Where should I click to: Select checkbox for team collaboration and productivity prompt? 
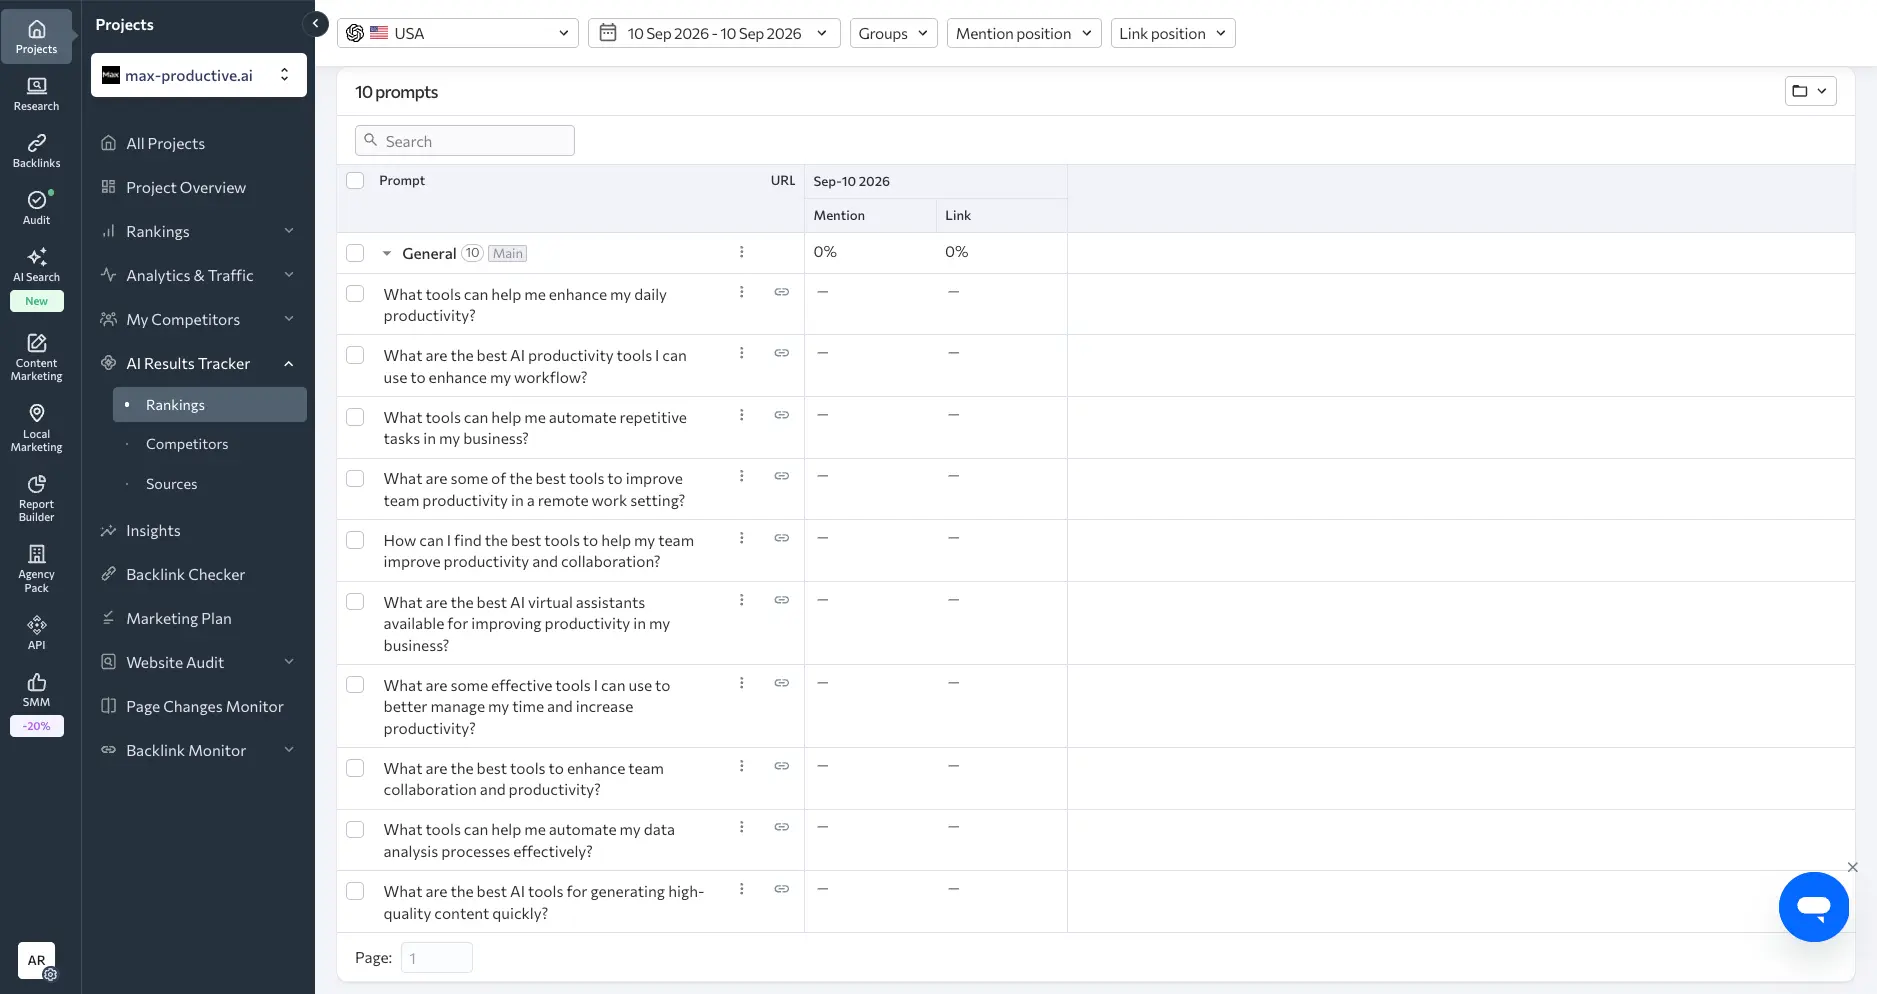355,768
